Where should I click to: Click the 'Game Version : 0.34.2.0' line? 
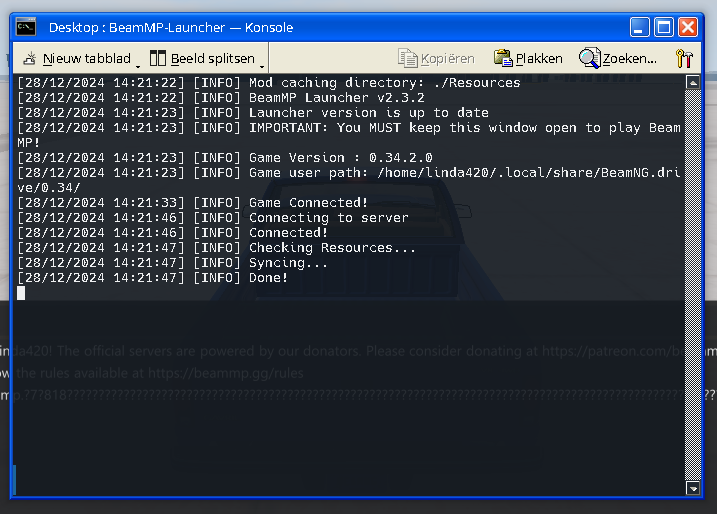click(x=225, y=157)
